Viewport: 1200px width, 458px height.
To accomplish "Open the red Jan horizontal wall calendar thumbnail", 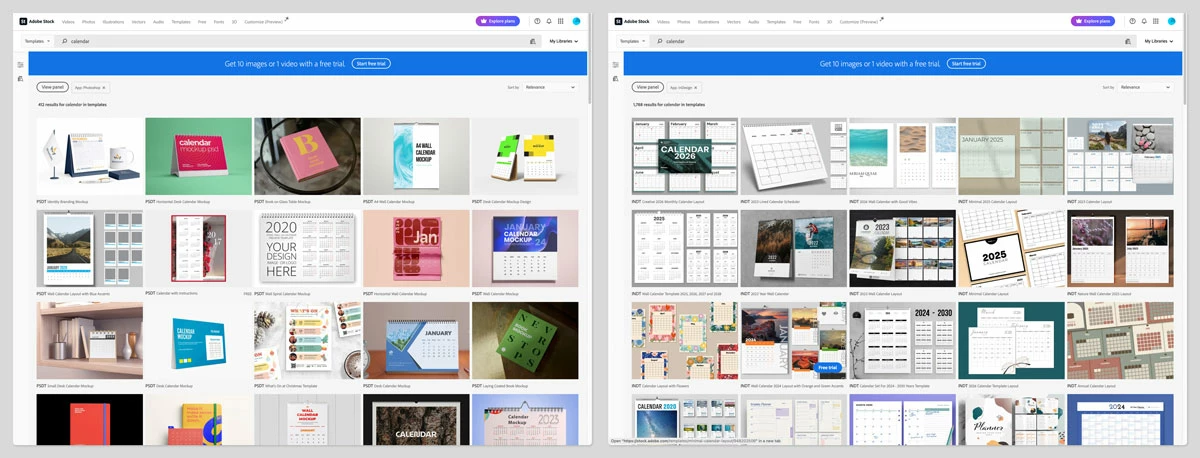I will (416, 248).
